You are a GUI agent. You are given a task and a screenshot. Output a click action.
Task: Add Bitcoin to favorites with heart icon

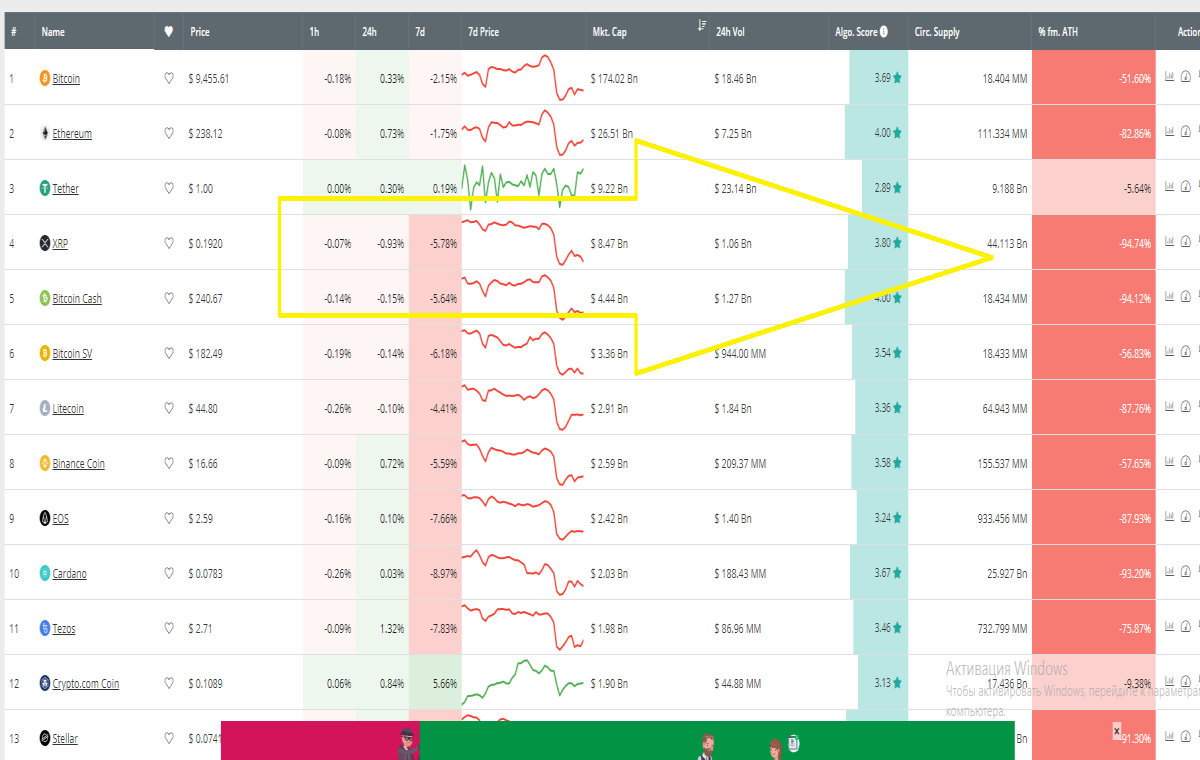coord(169,78)
